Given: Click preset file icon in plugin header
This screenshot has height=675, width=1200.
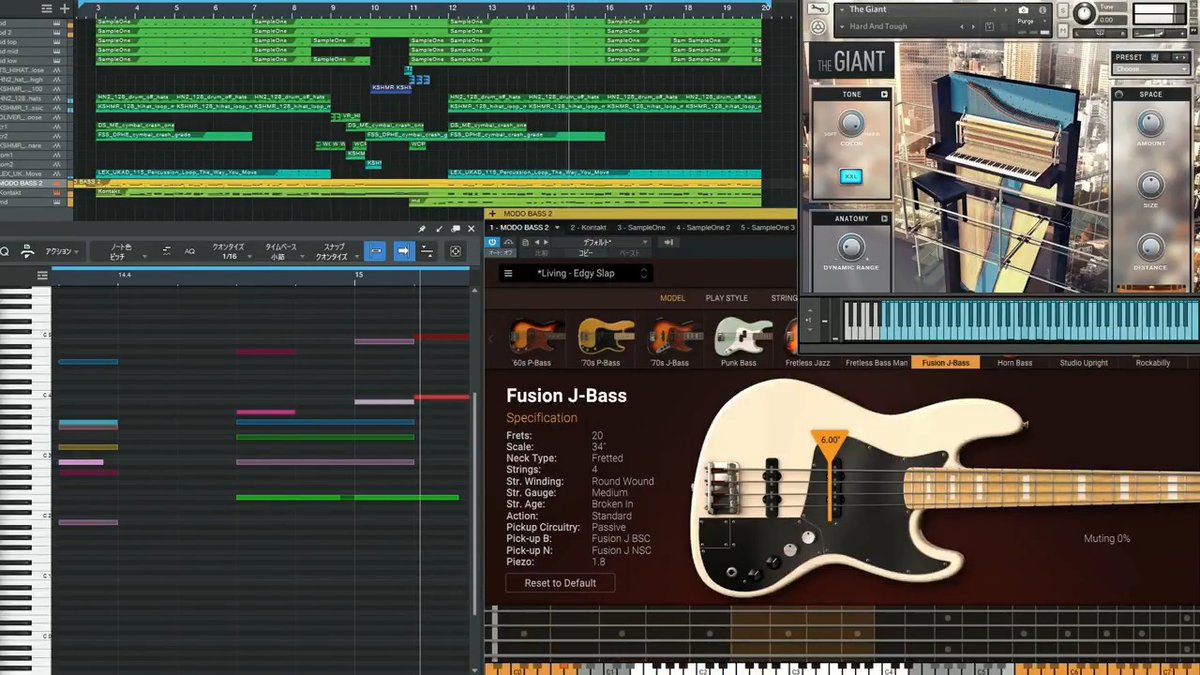Looking at the screenshot, I should click(526, 242).
